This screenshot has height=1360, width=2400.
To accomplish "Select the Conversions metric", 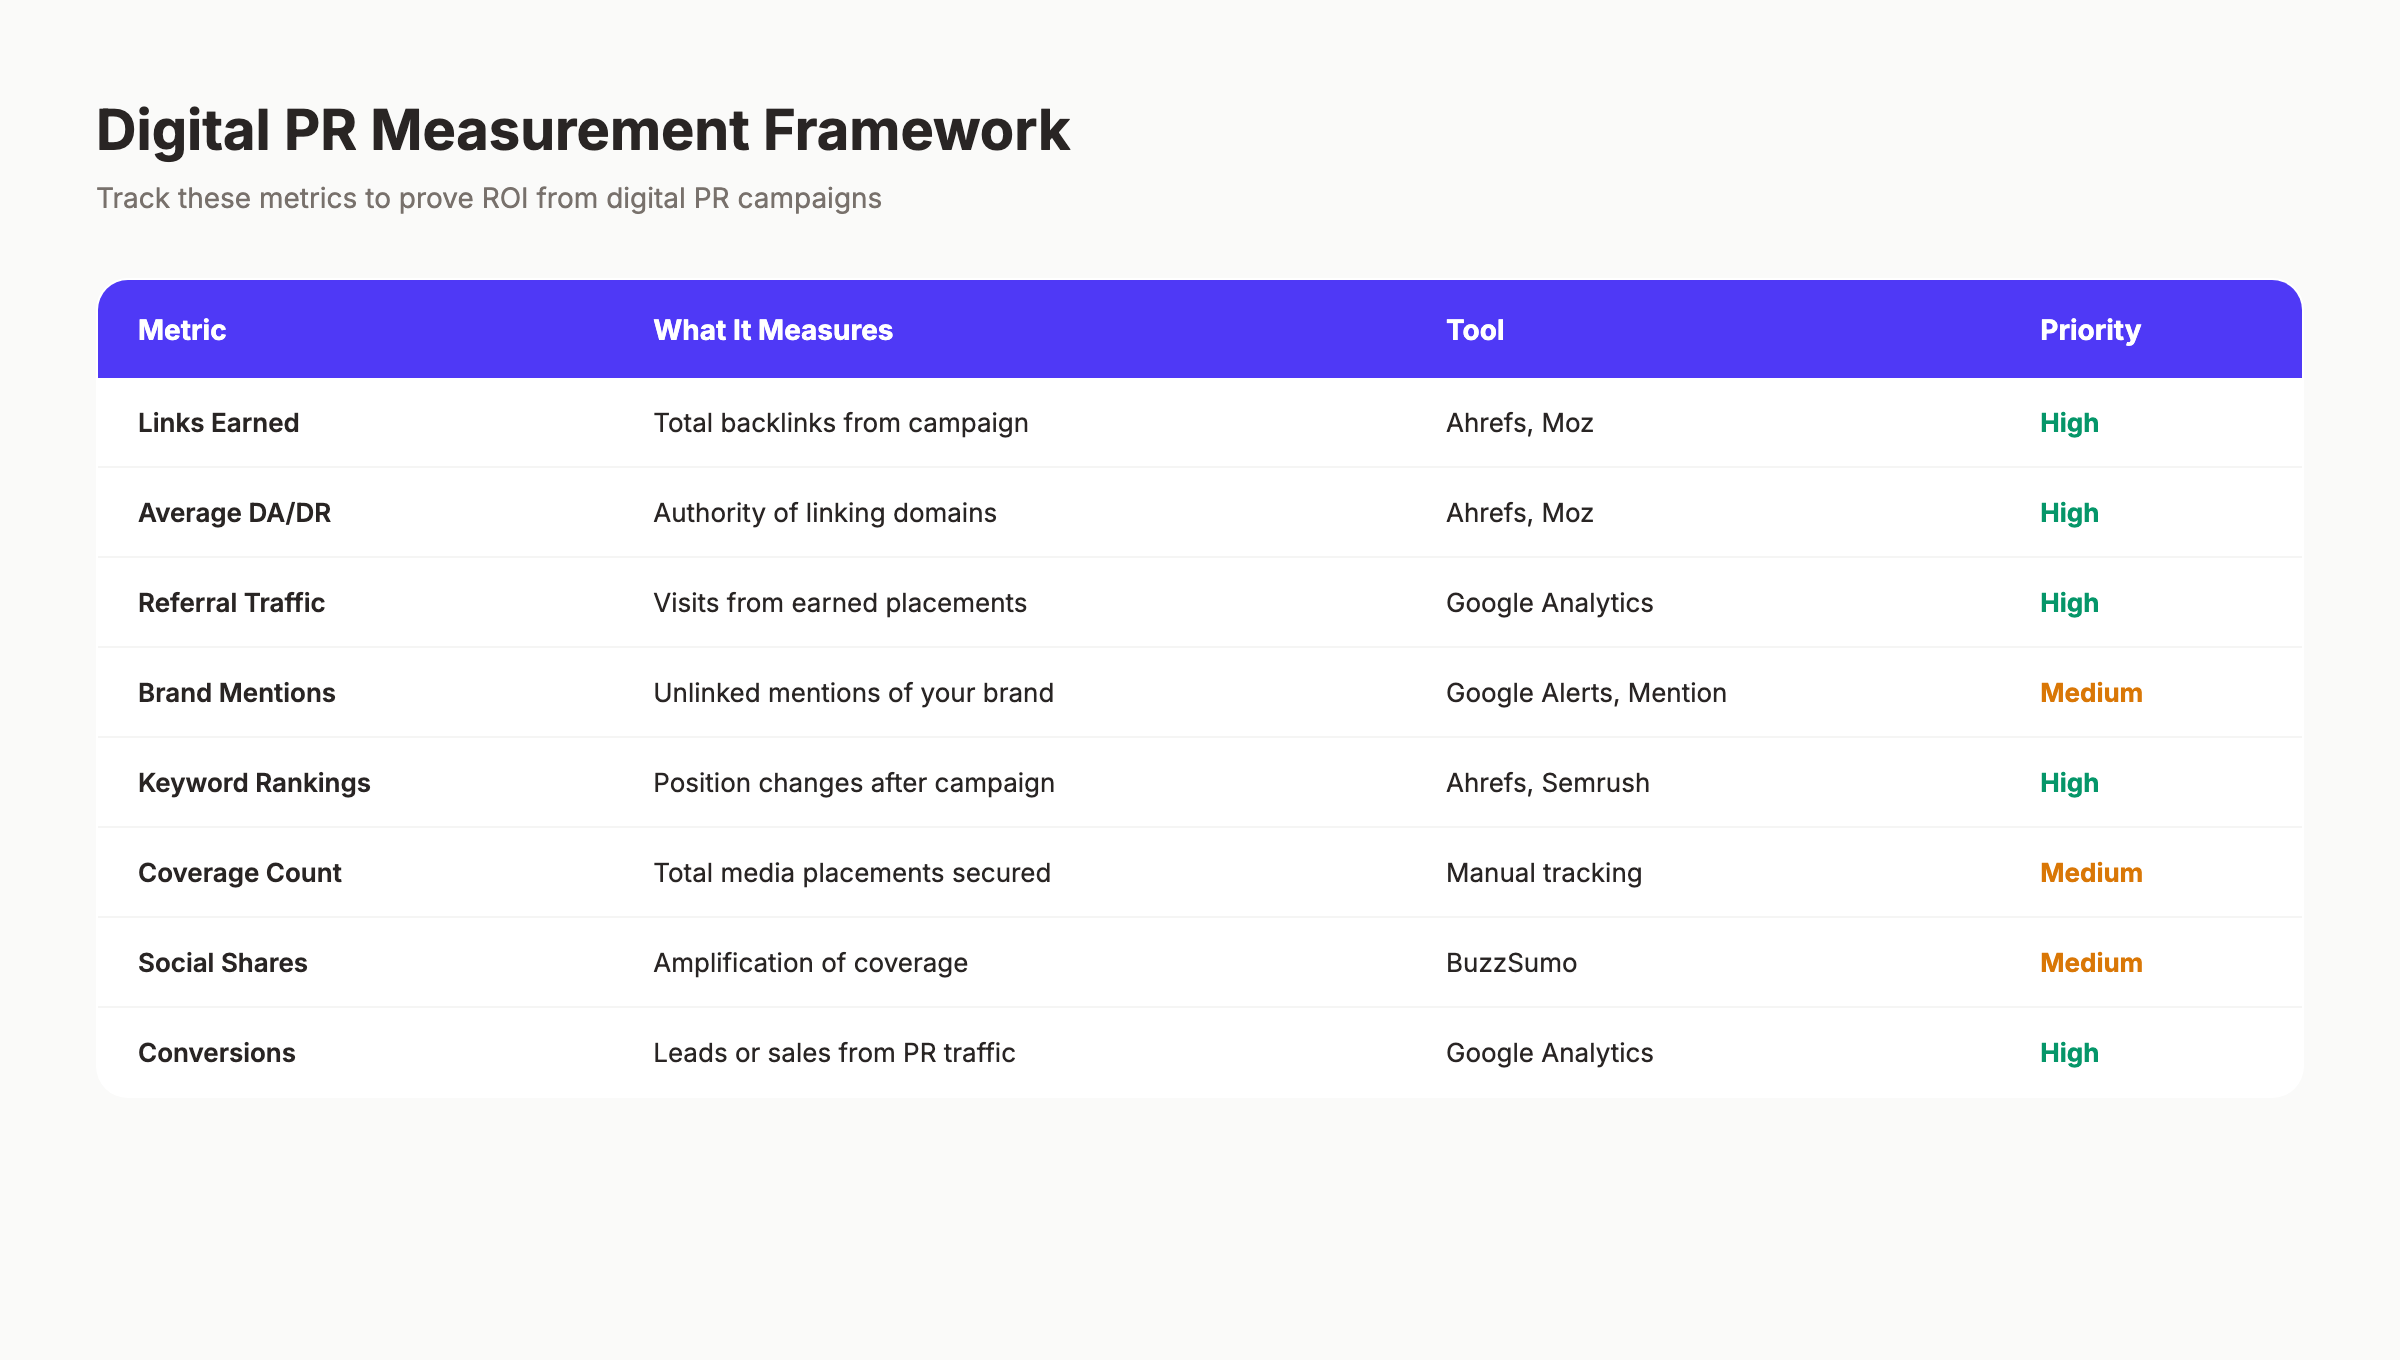I will point(216,1052).
